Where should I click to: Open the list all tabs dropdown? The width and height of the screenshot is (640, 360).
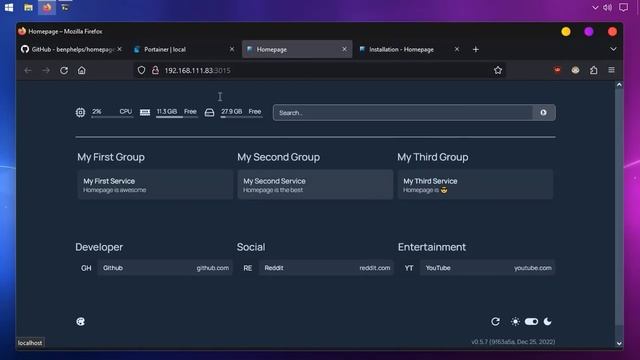pos(613,49)
